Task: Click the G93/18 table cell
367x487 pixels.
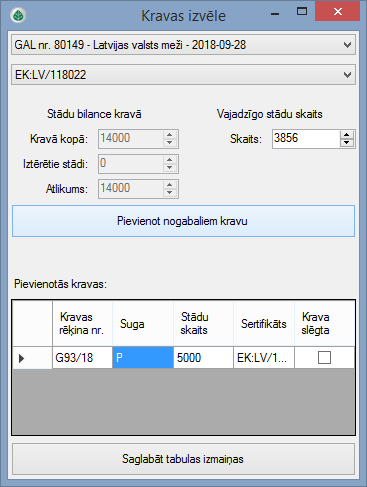Action: (x=82, y=358)
